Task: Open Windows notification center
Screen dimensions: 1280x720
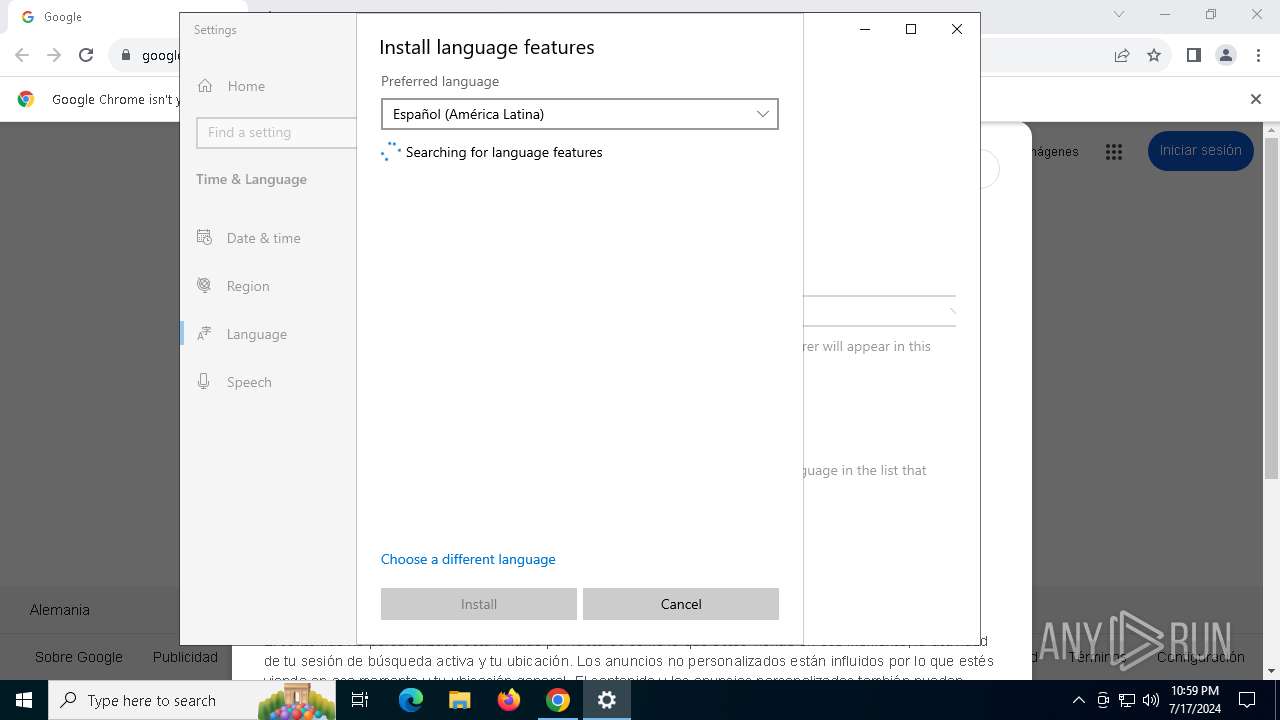Action: [x=1247, y=700]
